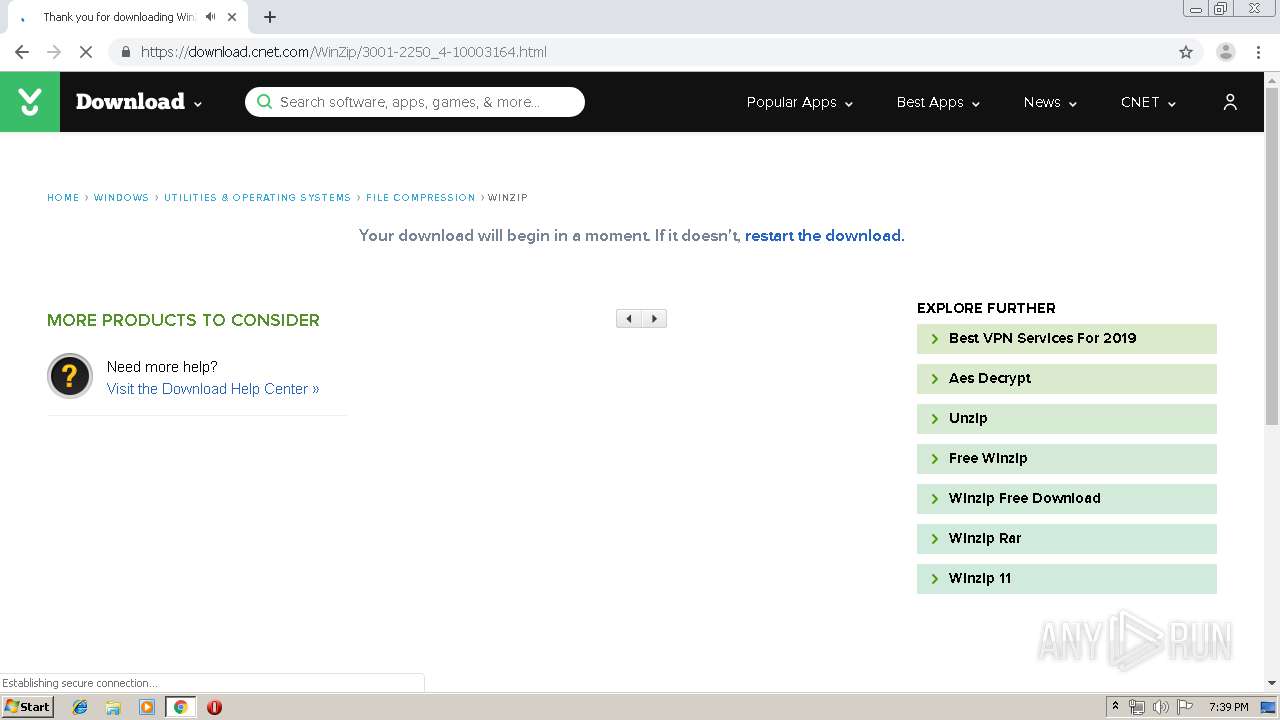Focus the software search field
The width and height of the screenshot is (1280, 720).
(415, 102)
